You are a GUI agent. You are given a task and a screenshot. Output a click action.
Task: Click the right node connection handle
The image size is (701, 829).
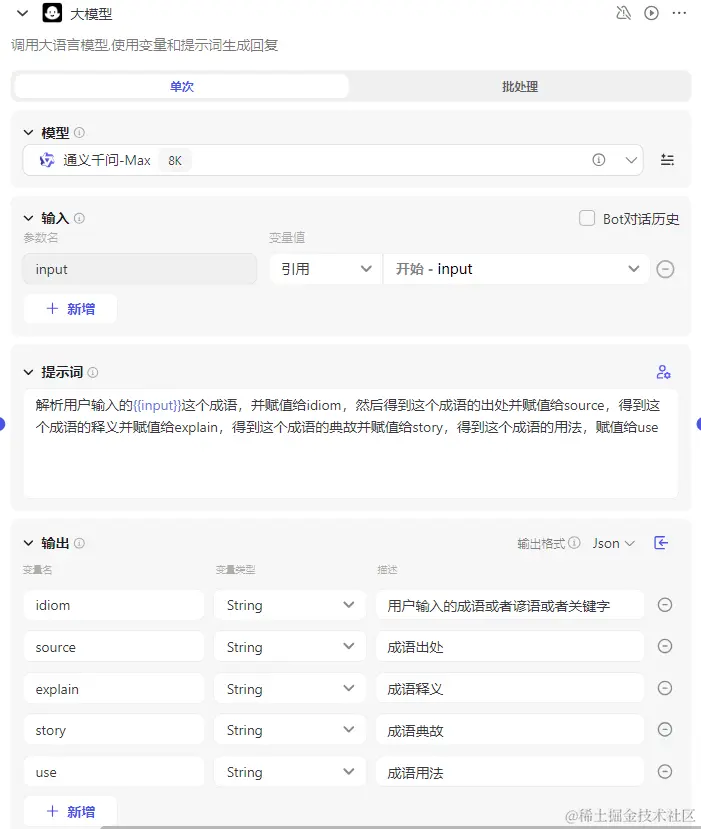point(698,423)
